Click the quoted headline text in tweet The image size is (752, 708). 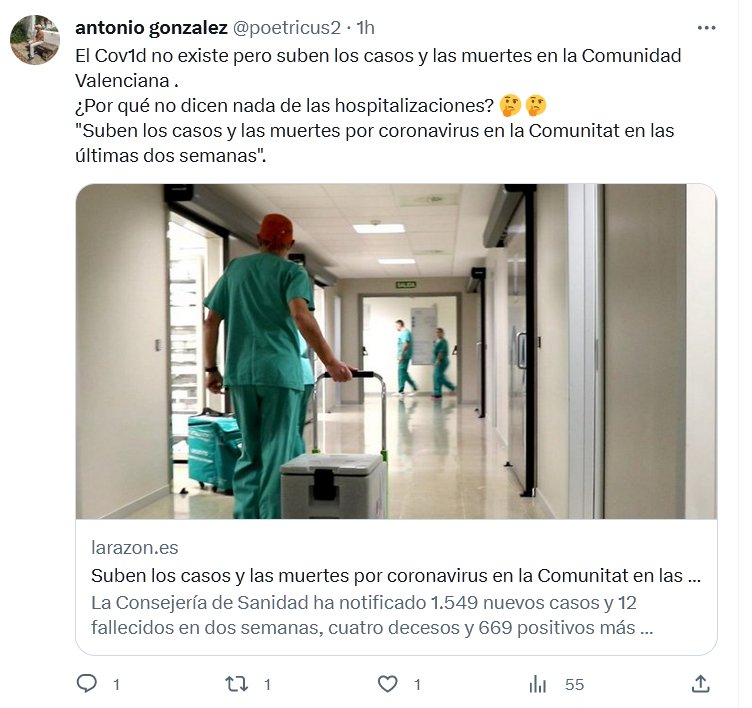pos(375,143)
